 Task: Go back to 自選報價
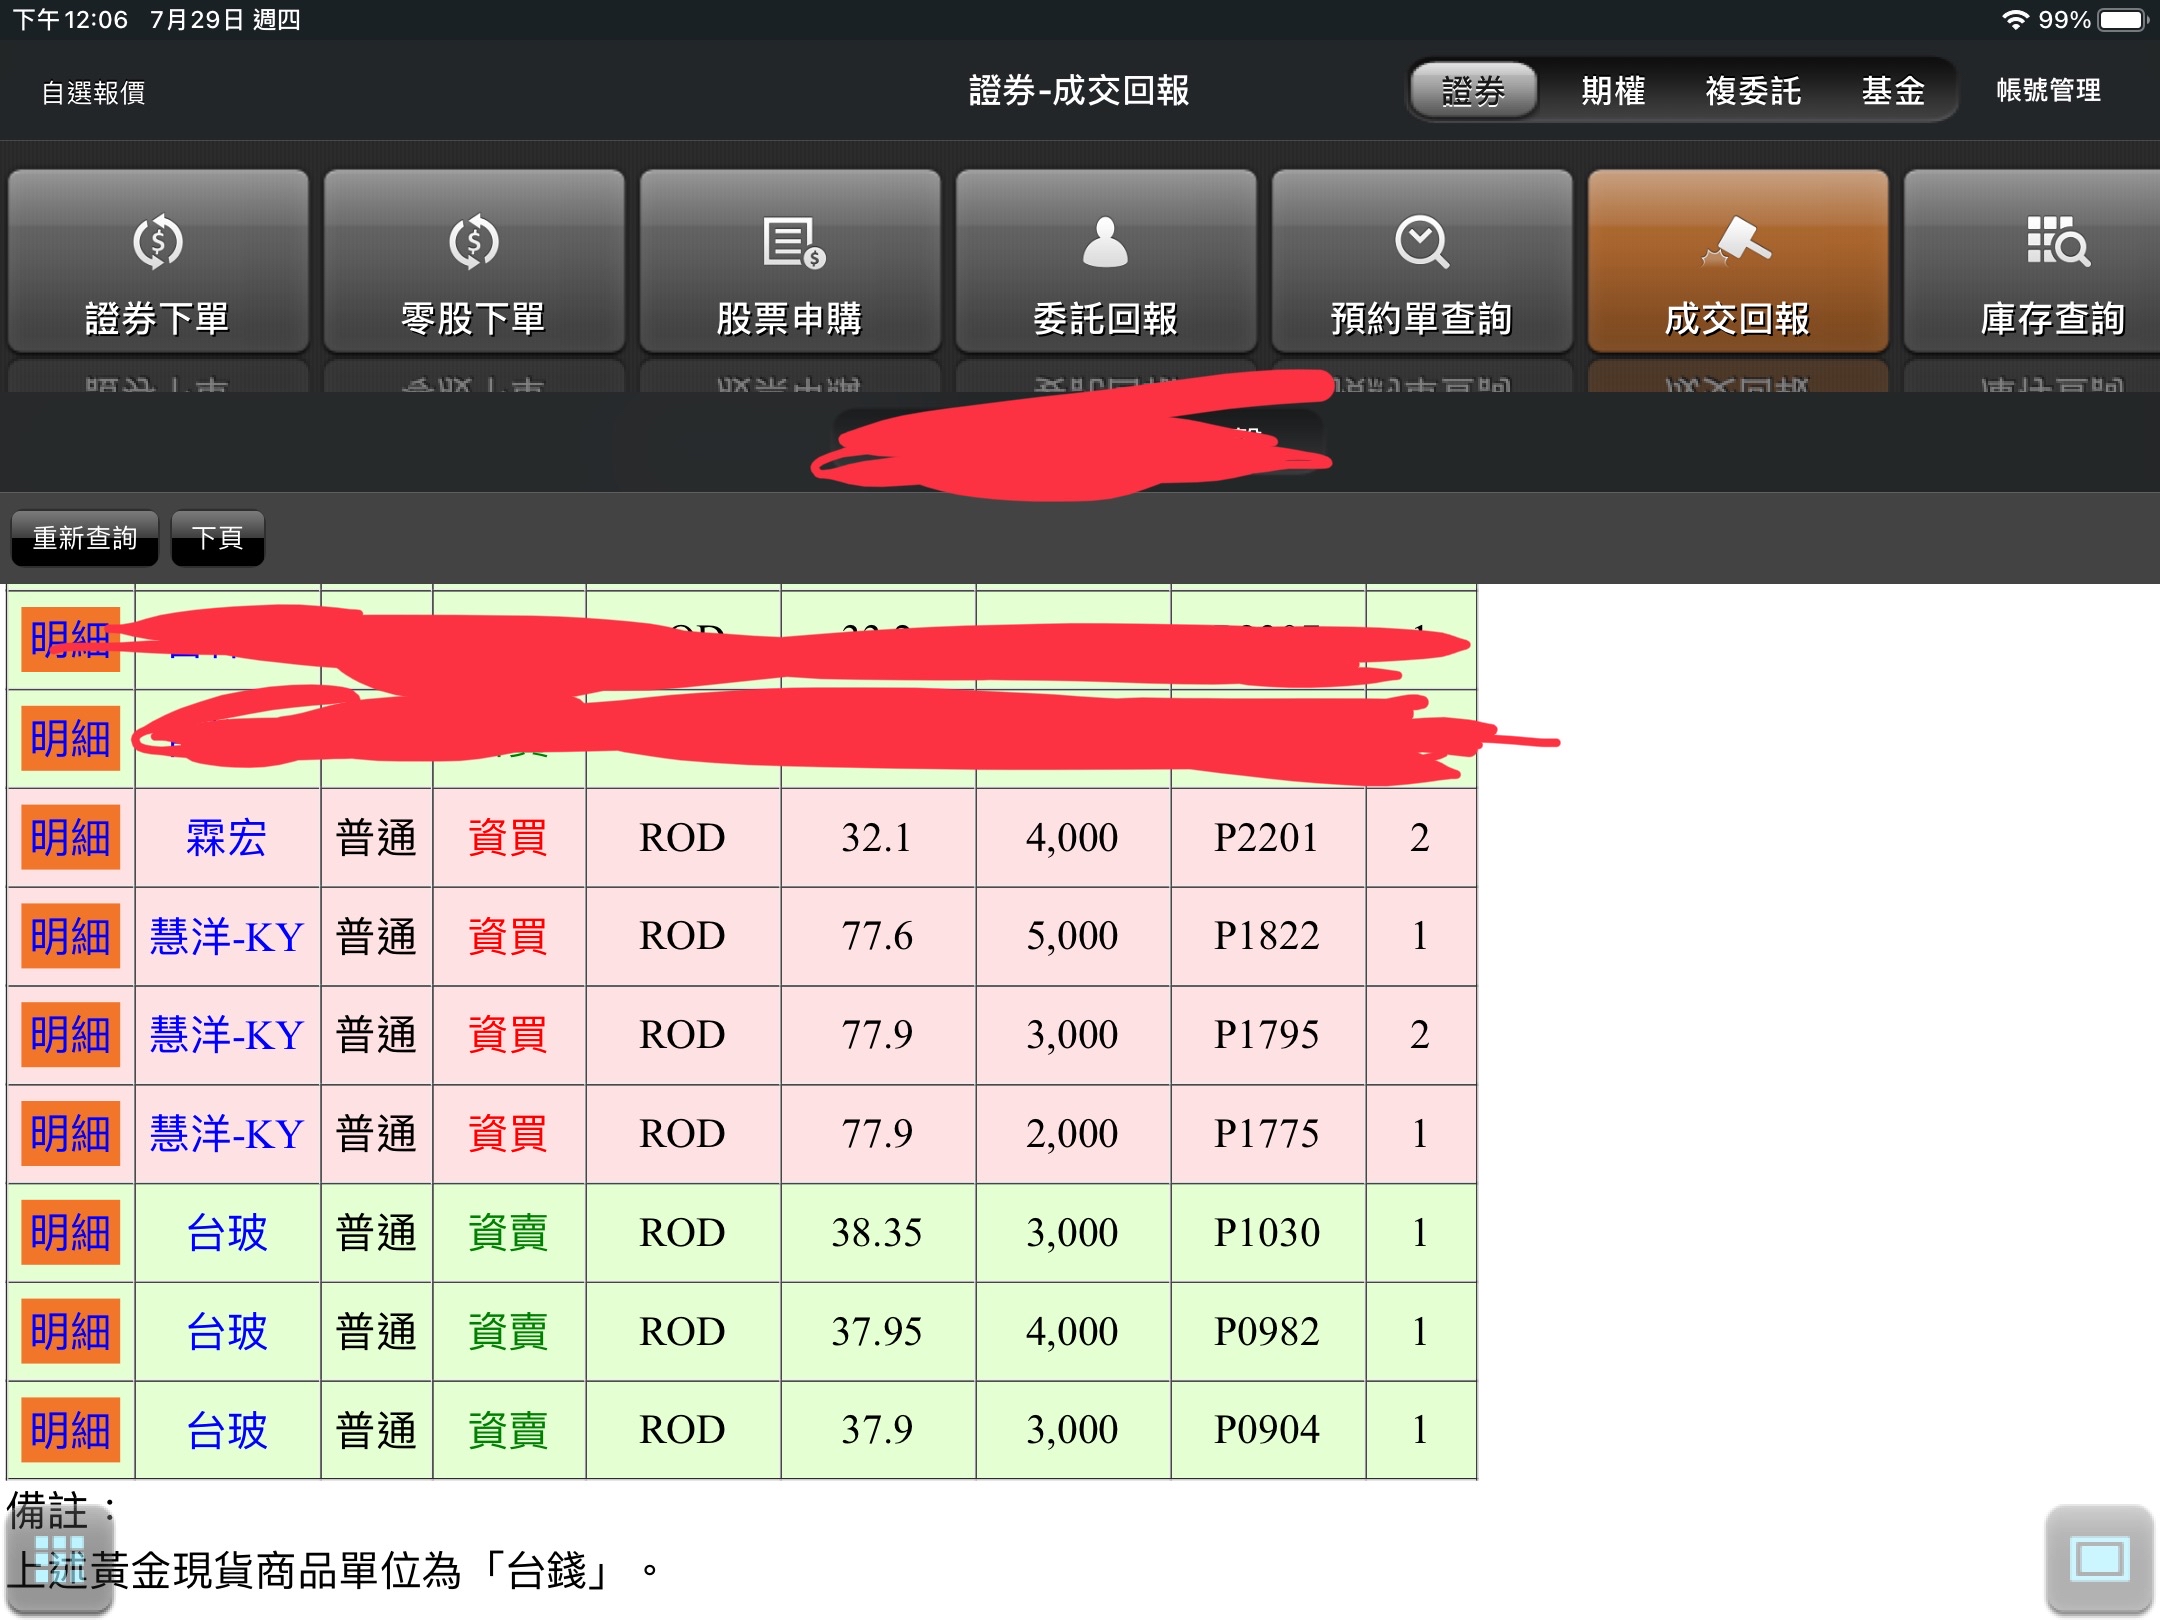click(x=93, y=93)
